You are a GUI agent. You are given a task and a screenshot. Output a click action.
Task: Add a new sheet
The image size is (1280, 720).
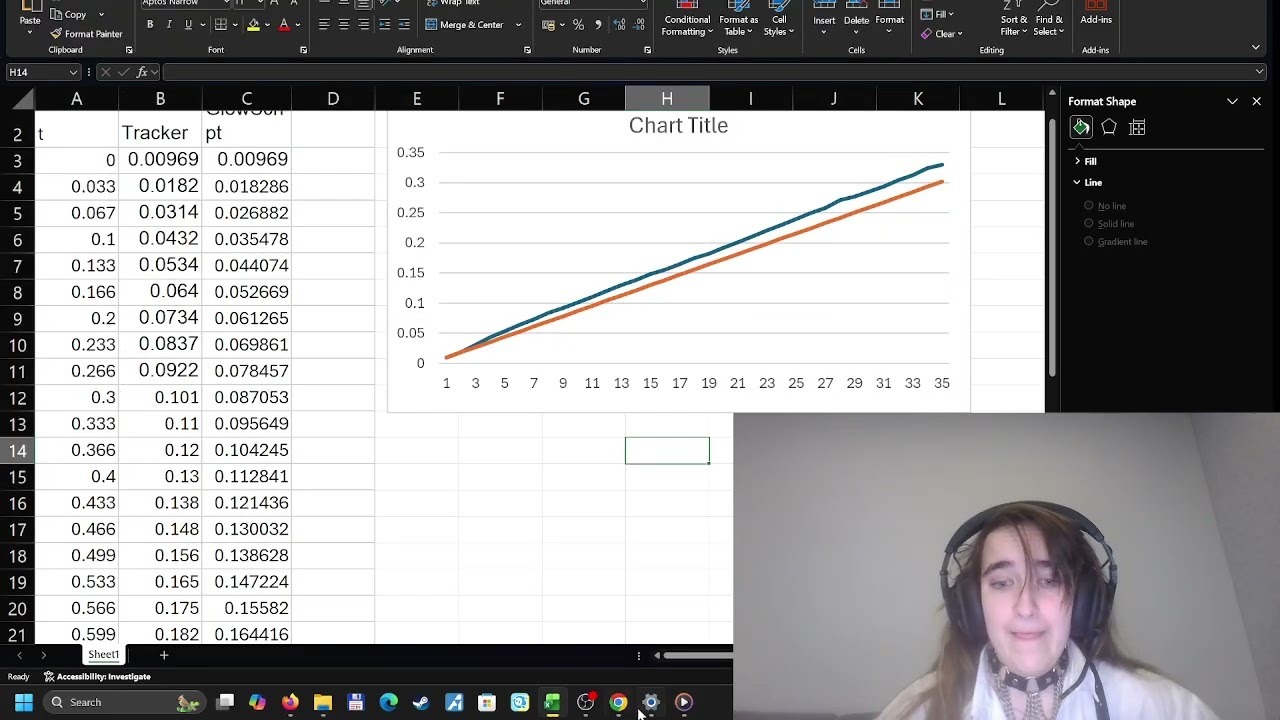coord(164,655)
